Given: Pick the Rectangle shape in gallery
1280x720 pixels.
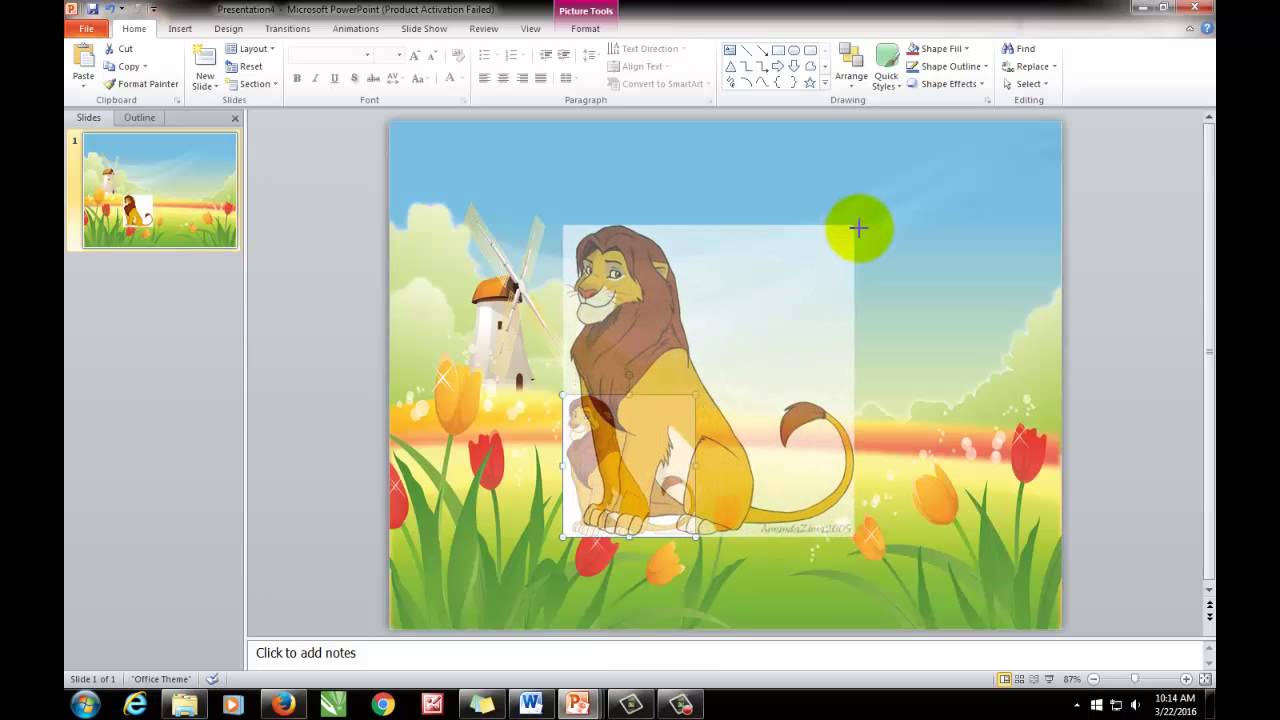Looking at the screenshot, I should [778, 50].
